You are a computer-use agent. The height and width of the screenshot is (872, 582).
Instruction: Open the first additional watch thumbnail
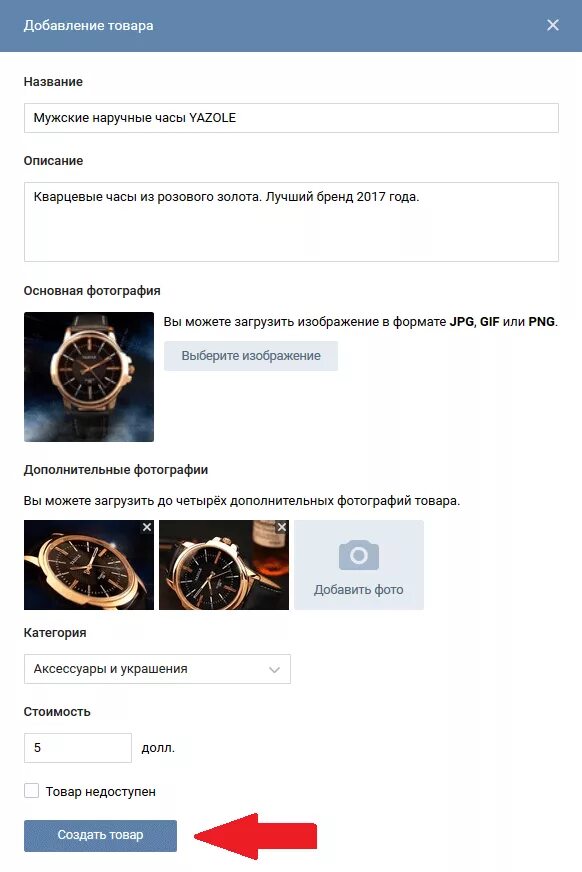point(89,565)
